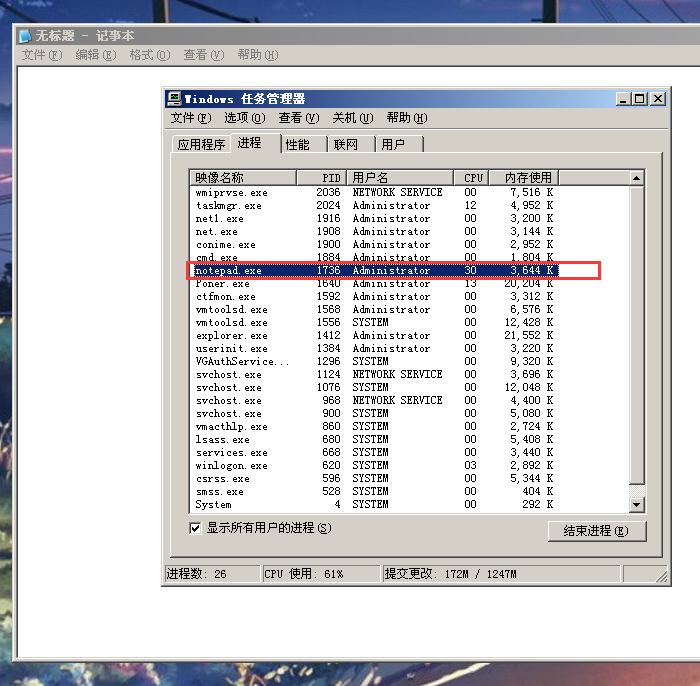Select the wmiprvse.exe process row
Screen dimensions: 700x686
coord(375,193)
